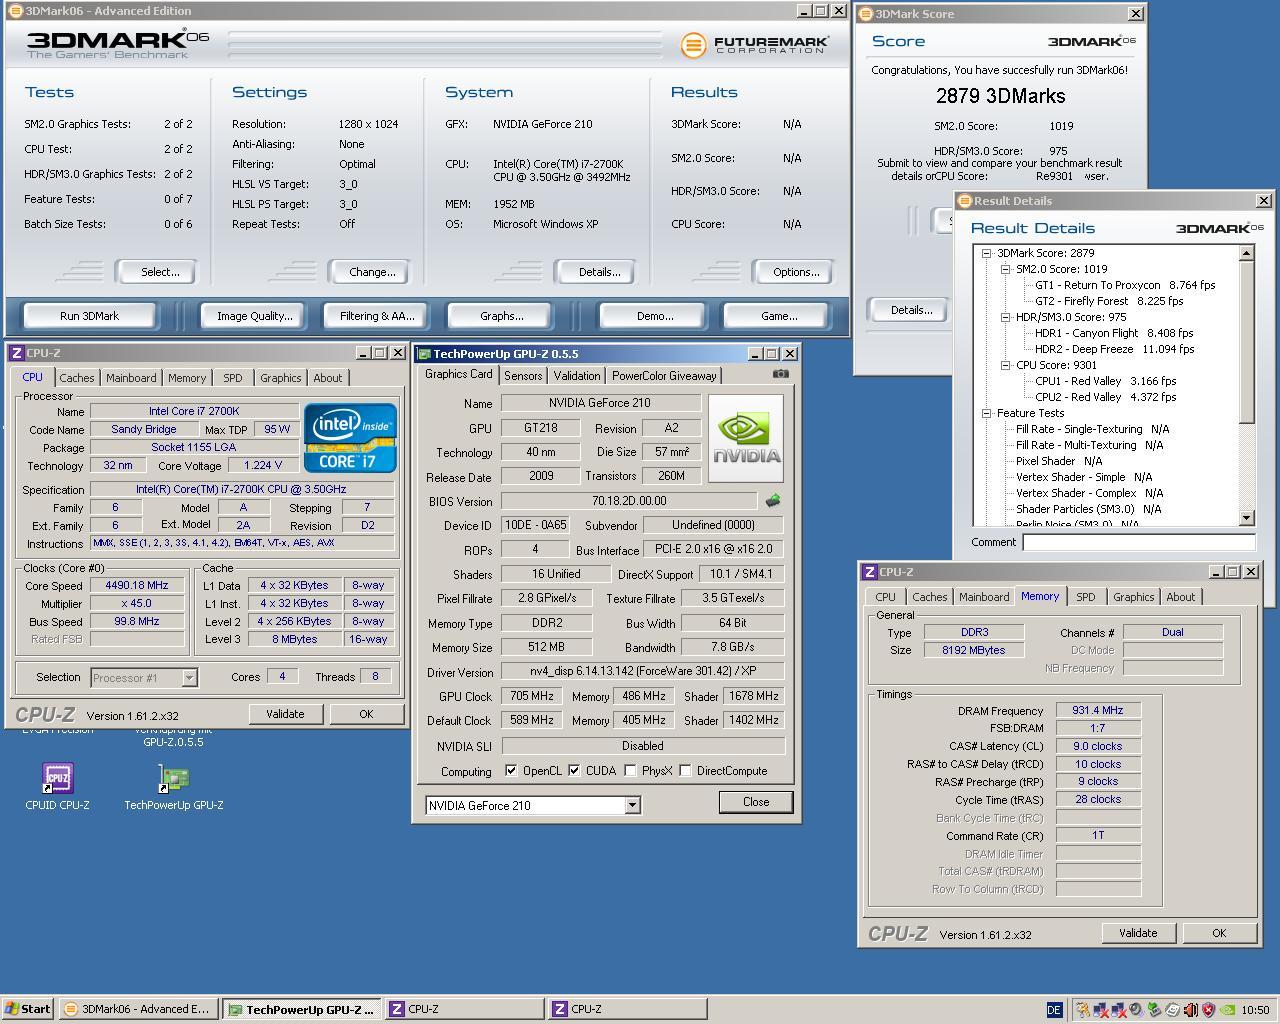Select HDR2 - Deep Freeze result row
The height and width of the screenshot is (1024, 1280).
pos(1114,349)
